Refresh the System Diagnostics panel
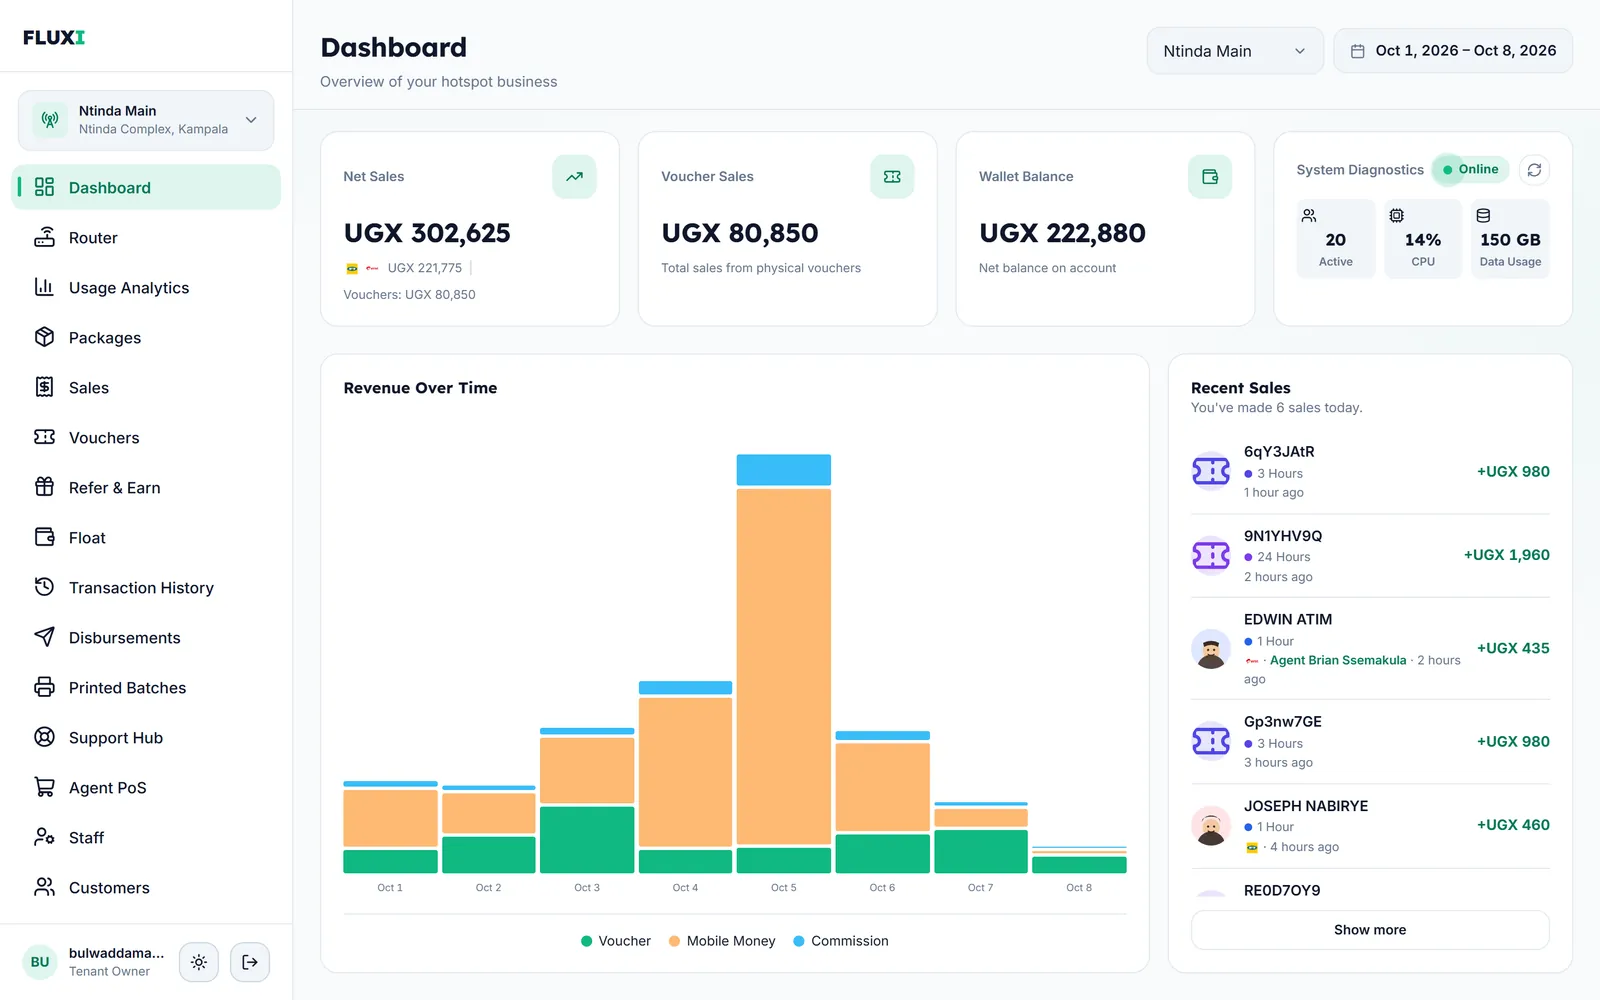The width and height of the screenshot is (1600, 1000). pyautogui.click(x=1534, y=170)
